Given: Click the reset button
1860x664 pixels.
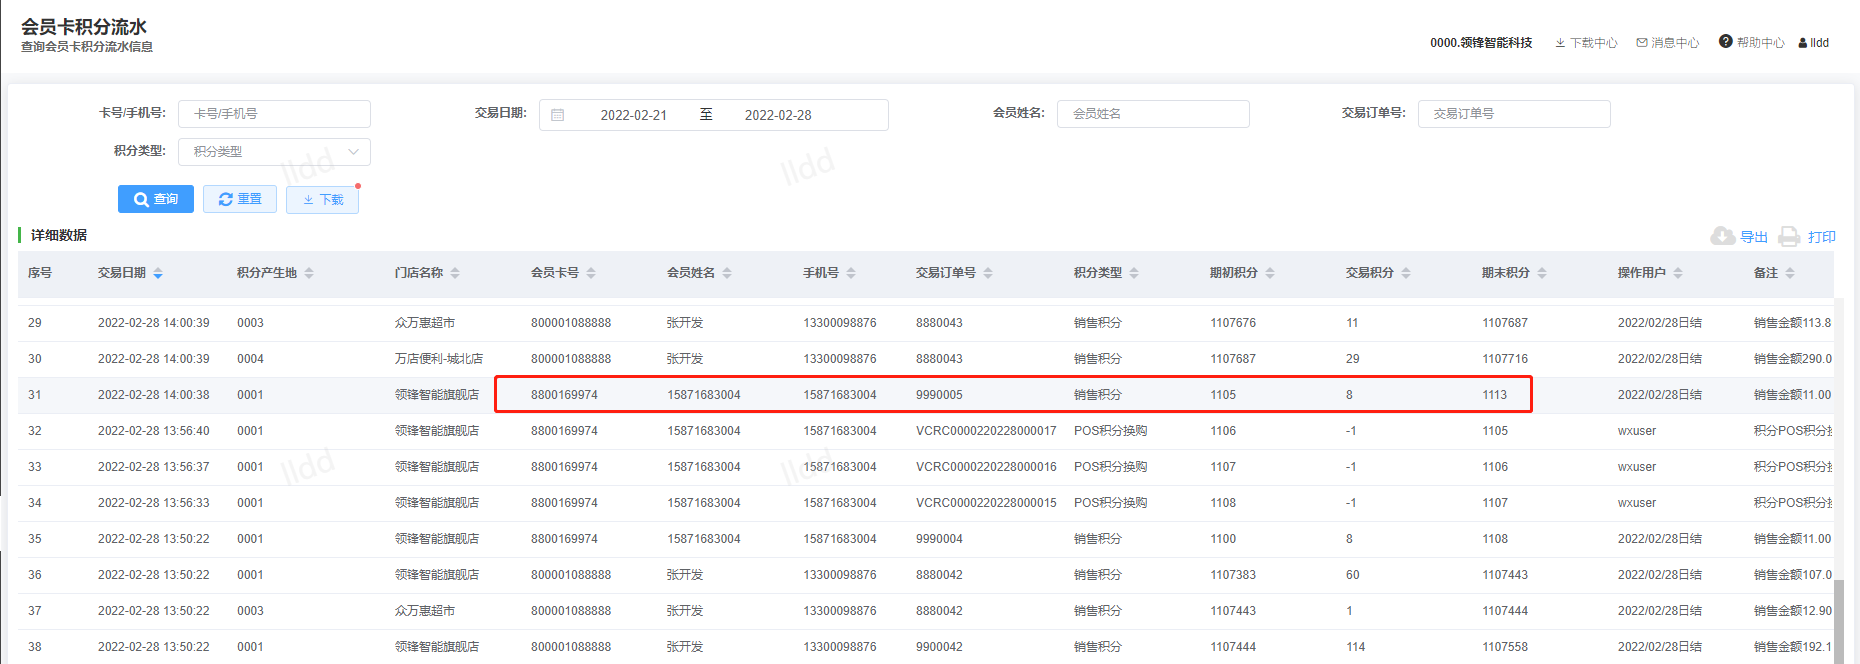Looking at the screenshot, I should [240, 199].
